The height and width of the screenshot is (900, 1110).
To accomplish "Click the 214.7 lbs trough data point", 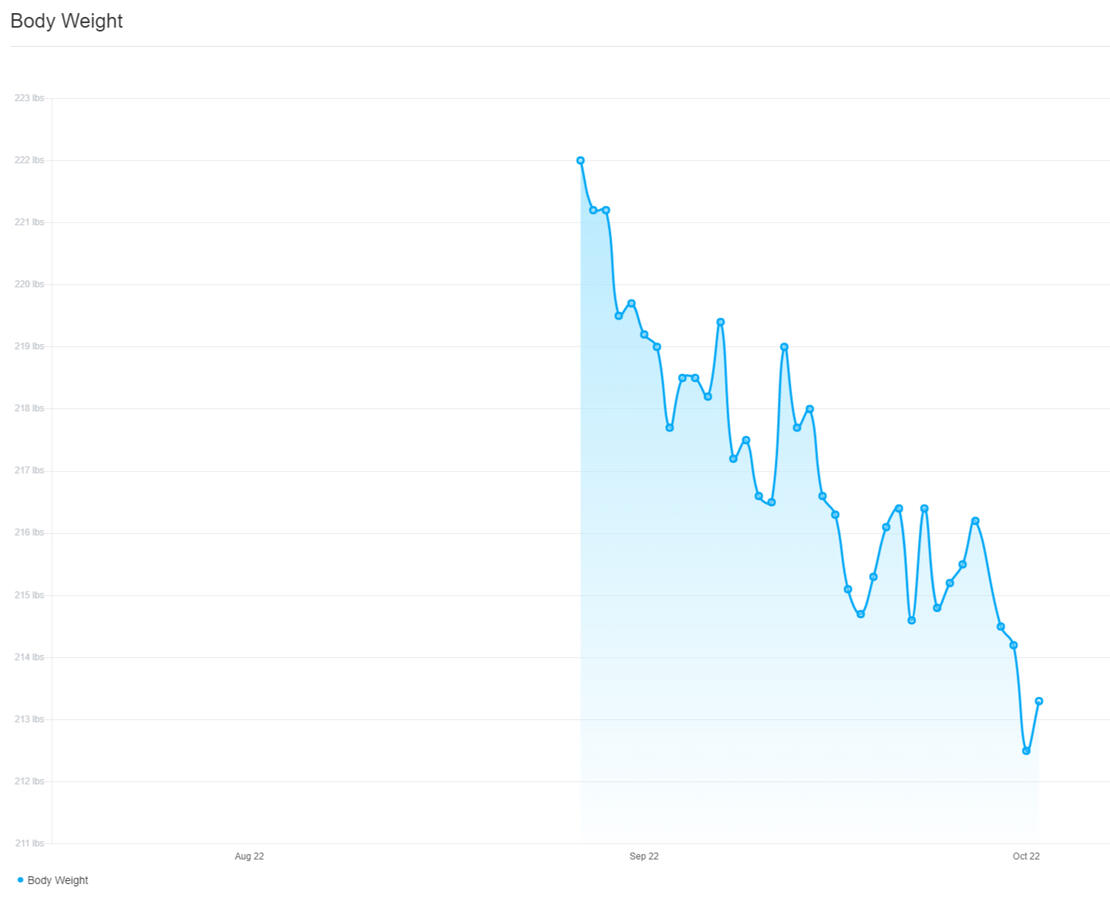I will 860,614.
